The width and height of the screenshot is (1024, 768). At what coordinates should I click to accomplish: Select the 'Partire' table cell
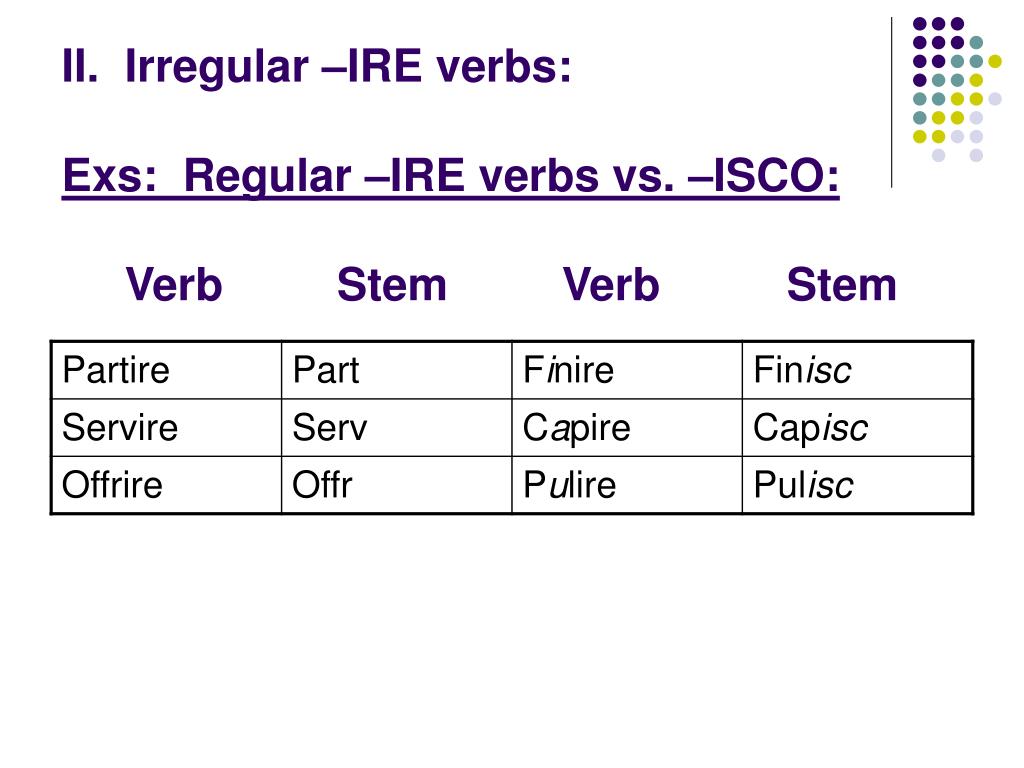point(167,370)
